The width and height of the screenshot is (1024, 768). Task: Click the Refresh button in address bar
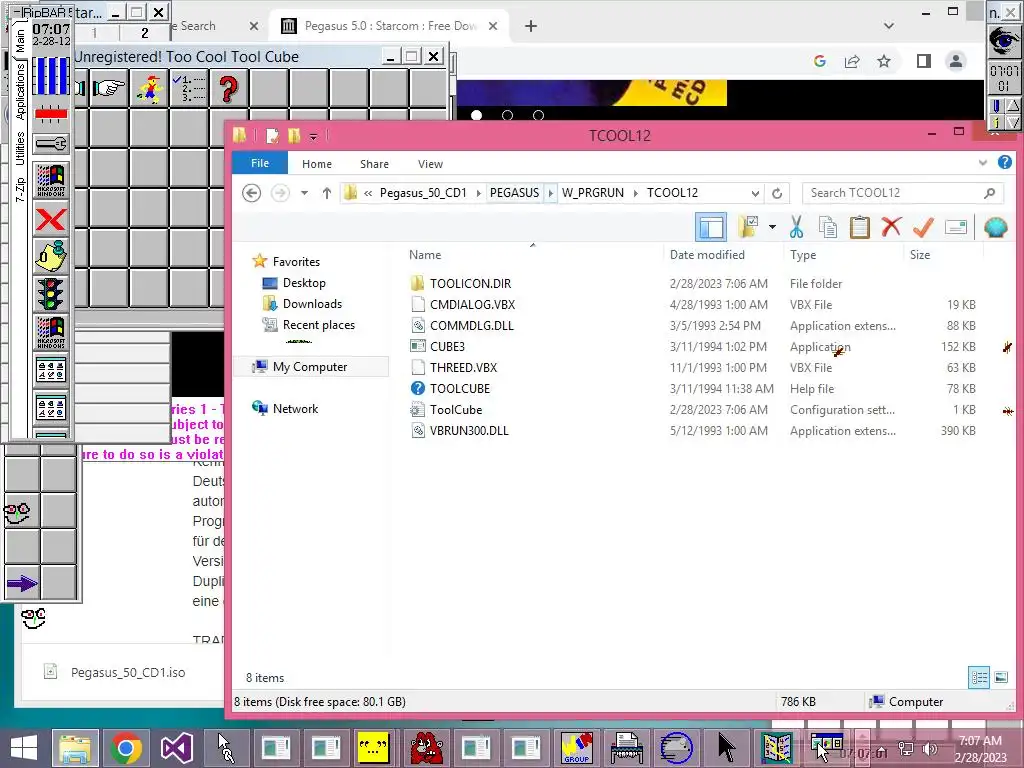click(x=777, y=193)
